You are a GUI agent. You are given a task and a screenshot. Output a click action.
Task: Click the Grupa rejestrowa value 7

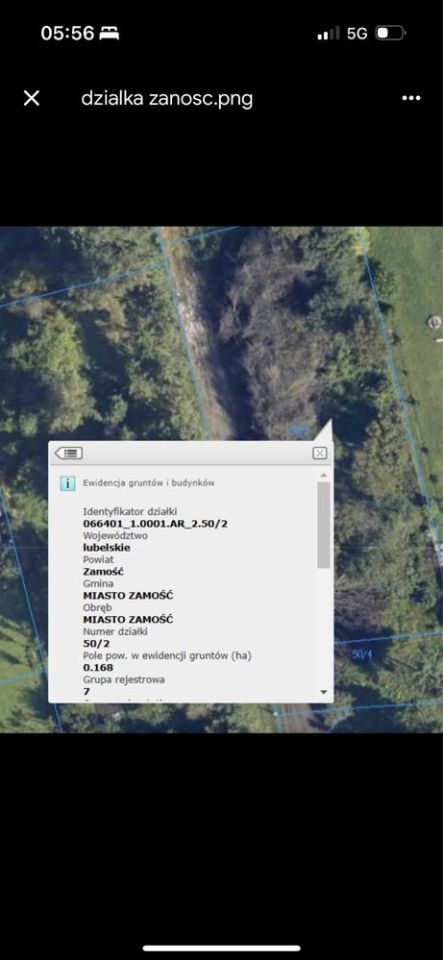coord(86,691)
